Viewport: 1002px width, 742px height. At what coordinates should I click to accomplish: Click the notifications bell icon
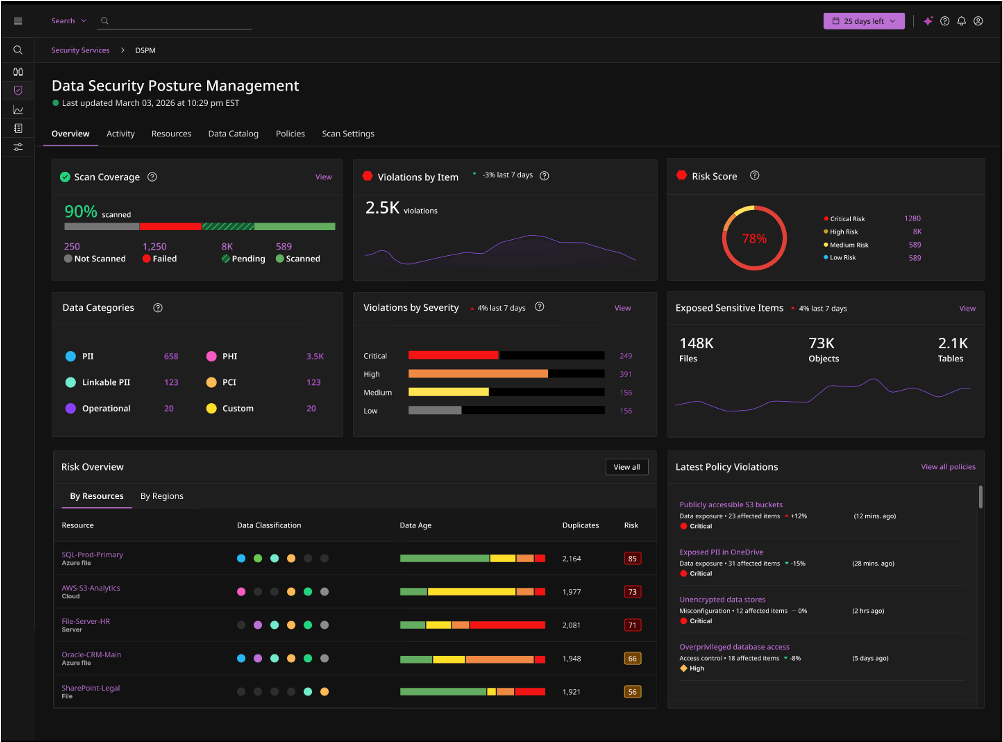point(961,21)
